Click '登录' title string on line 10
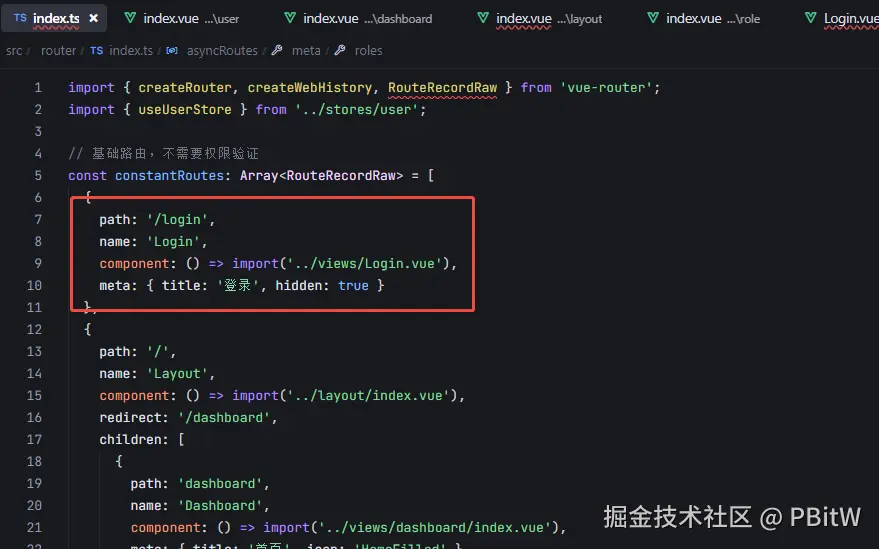The width and height of the screenshot is (879, 549). [238, 285]
